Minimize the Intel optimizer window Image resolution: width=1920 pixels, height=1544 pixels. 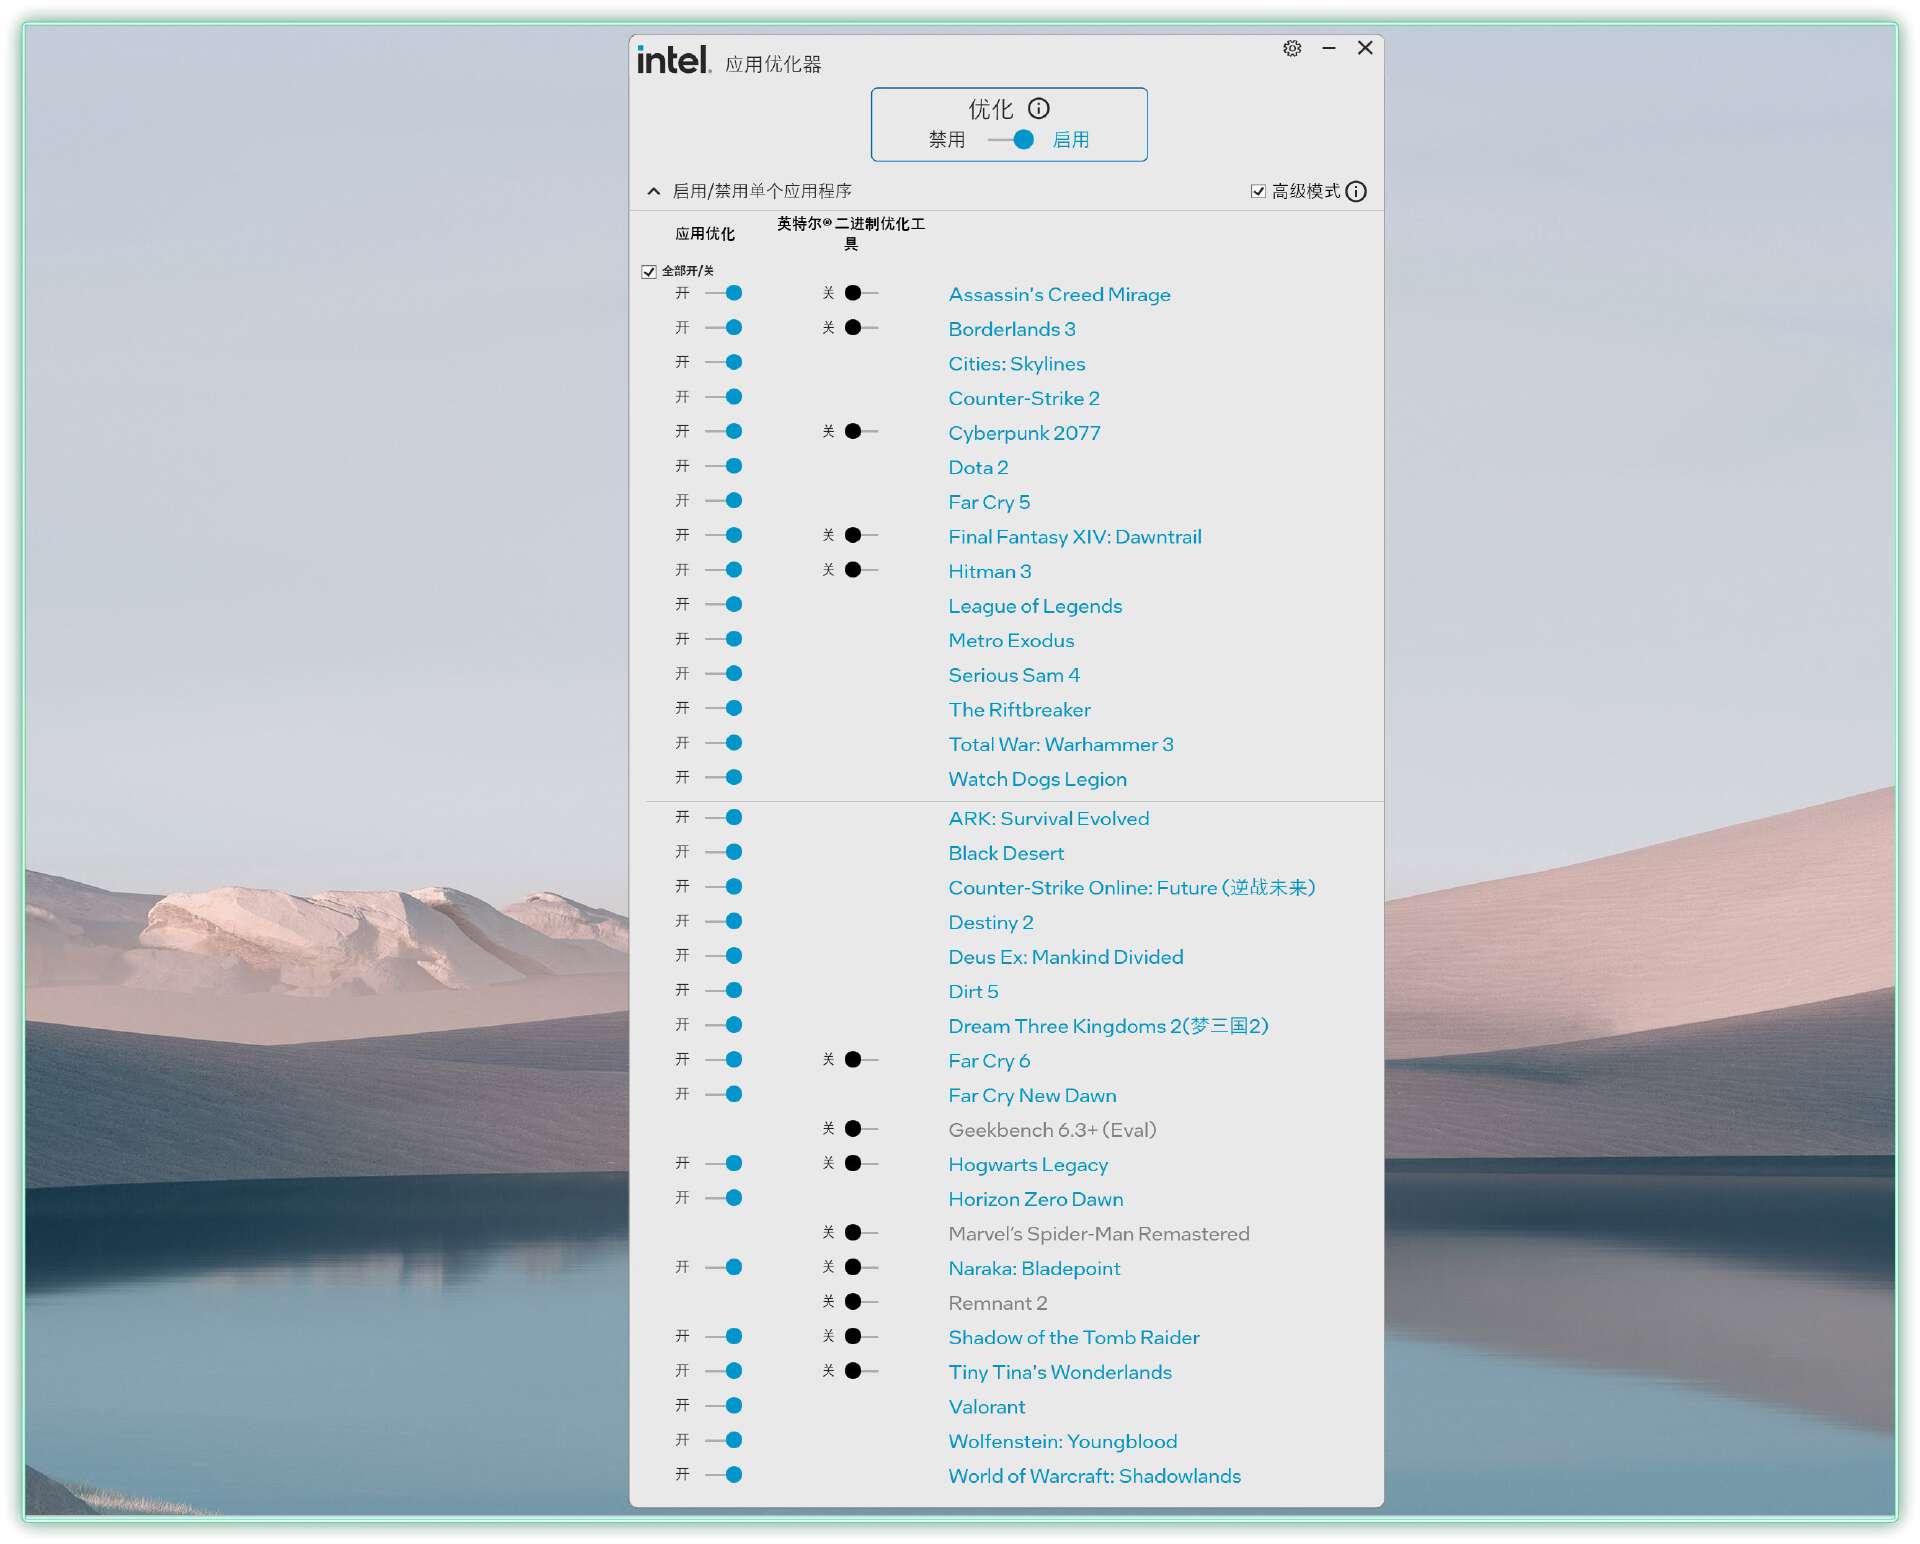[x=1329, y=48]
